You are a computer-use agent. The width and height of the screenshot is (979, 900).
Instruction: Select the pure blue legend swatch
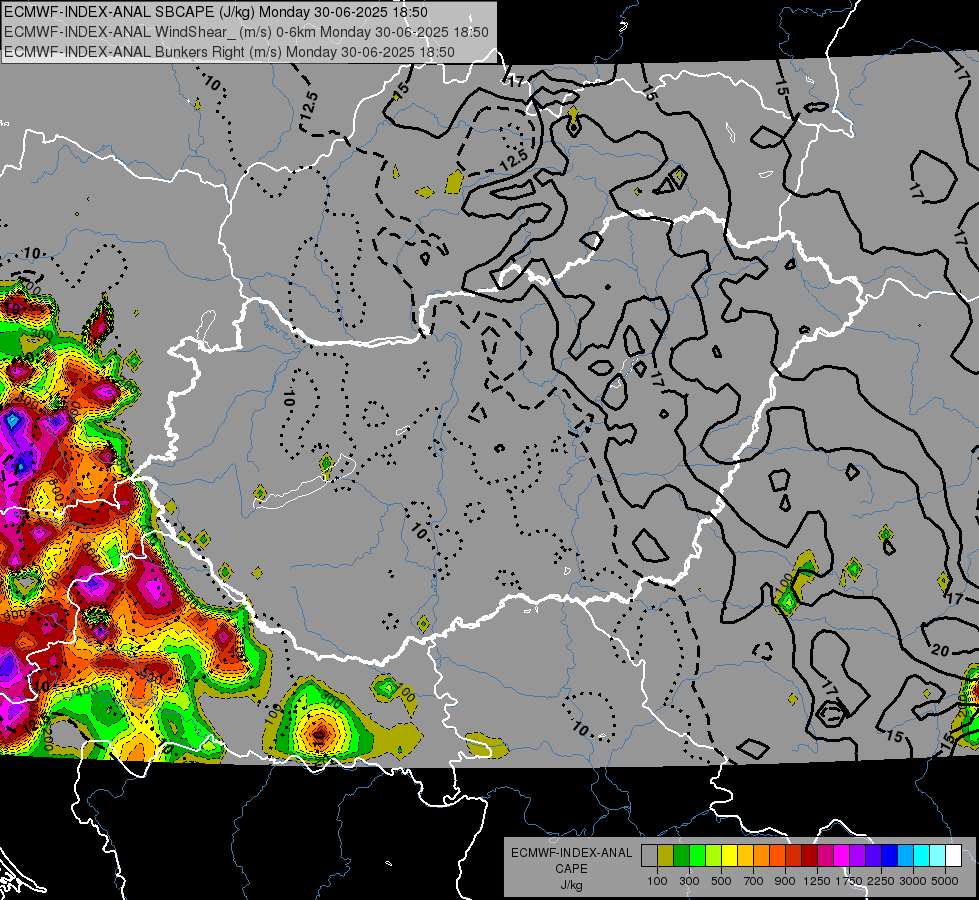click(890, 856)
